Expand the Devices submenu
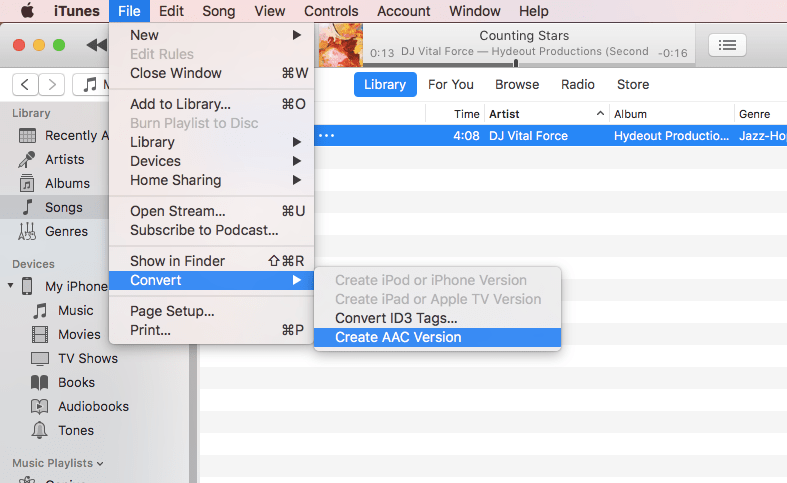Viewport: 787px width, 483px height. pyautogui.click(x=211, y=161)
